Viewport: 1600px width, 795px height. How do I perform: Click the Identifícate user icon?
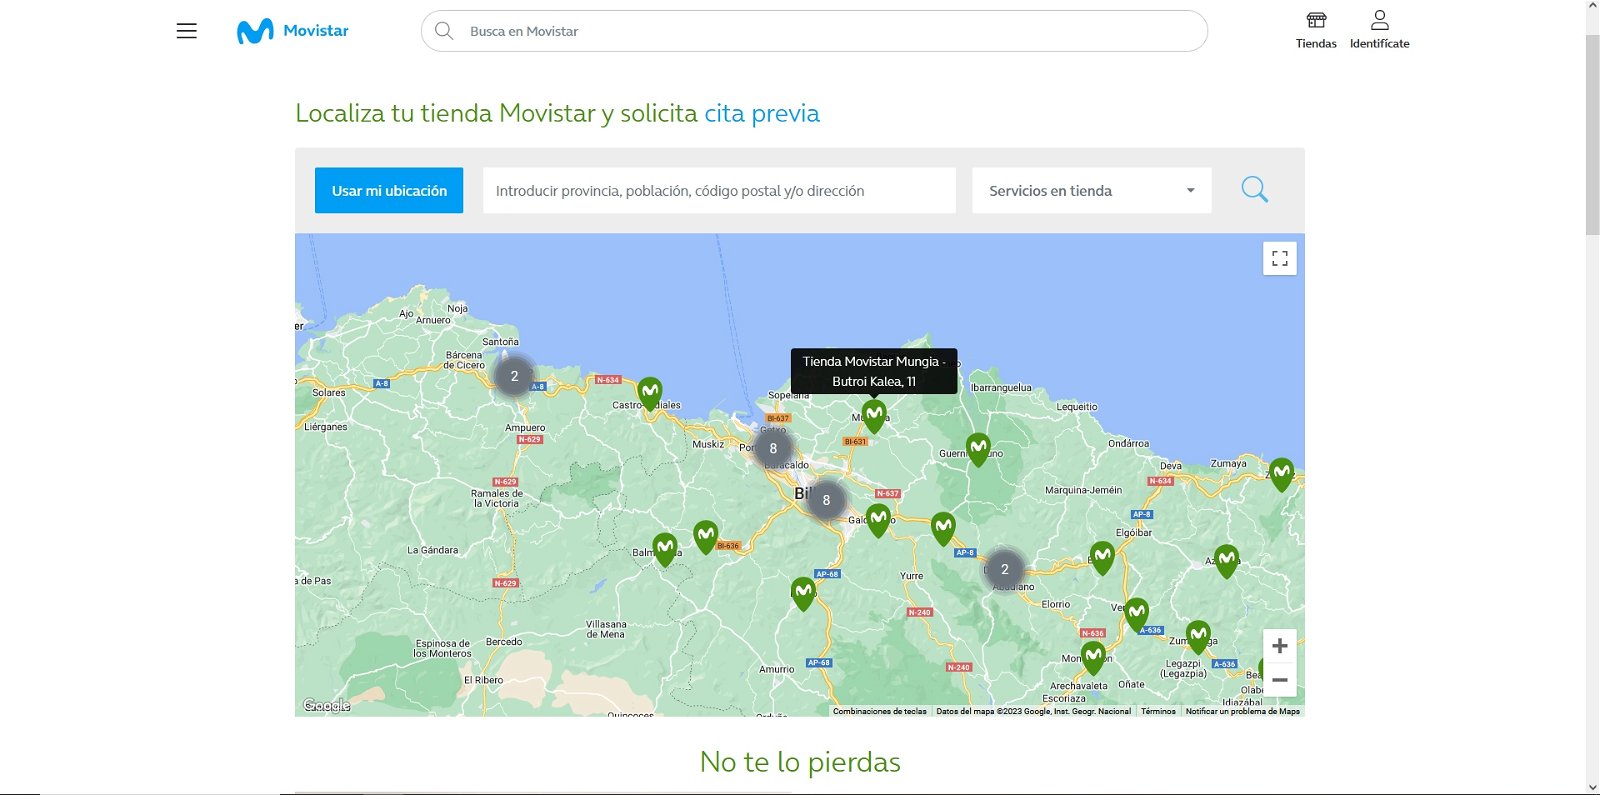(x=1379, y=30)
